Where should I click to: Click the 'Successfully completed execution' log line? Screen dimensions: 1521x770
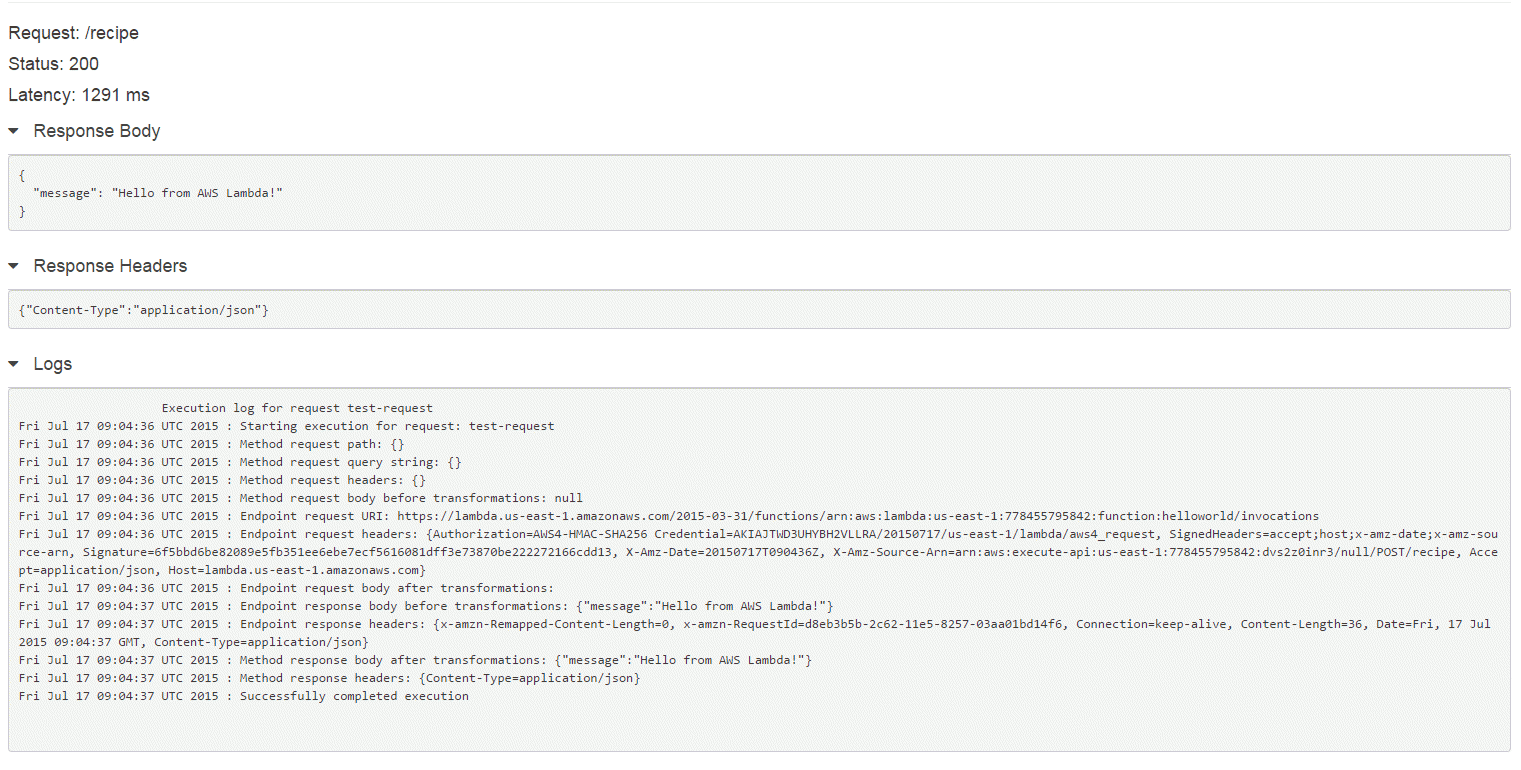(x=243, y=696)
